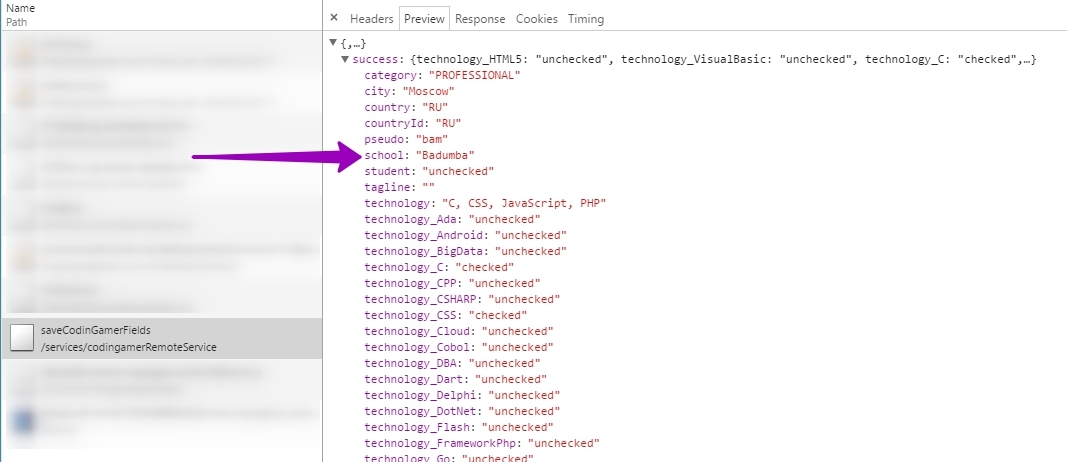Switch to the Cookies tab
This screenshot has height=462, width=1067.
537,19
